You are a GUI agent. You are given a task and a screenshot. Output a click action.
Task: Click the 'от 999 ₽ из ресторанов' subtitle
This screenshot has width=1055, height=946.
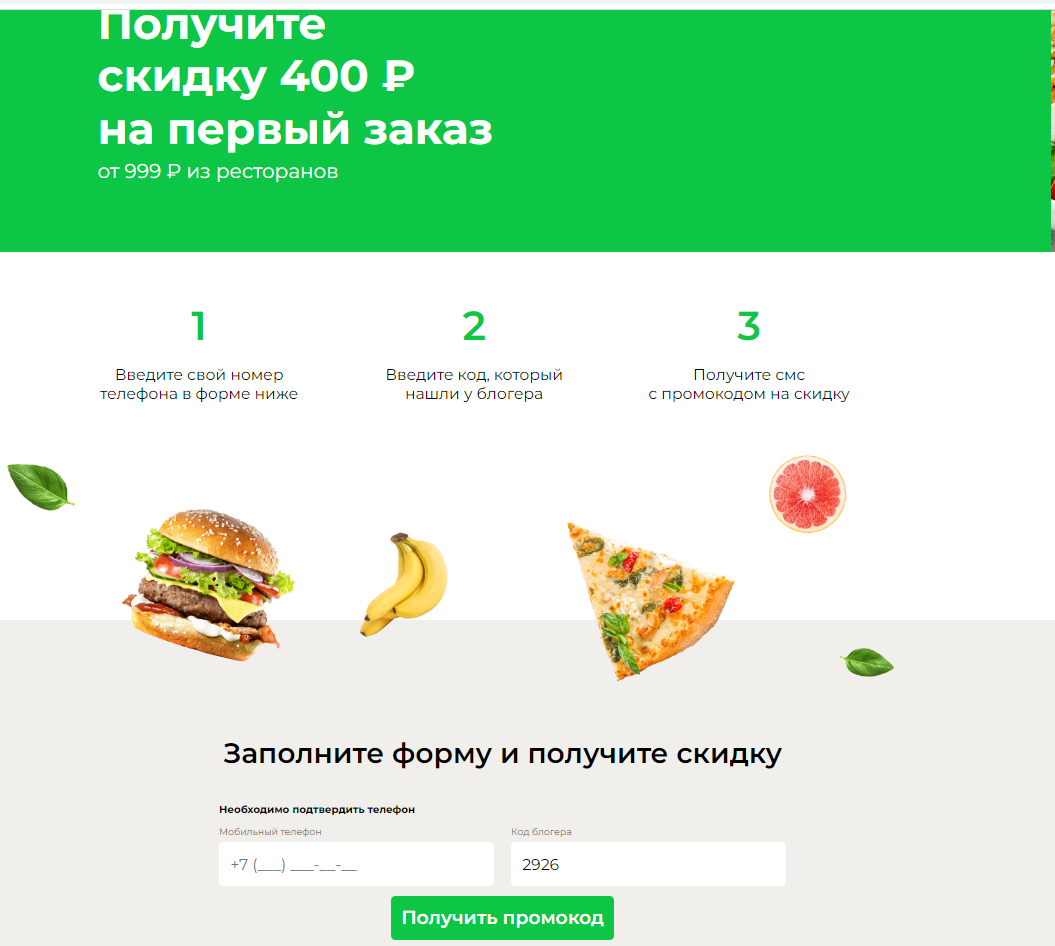pyautogui.click(x=218, y=172)
